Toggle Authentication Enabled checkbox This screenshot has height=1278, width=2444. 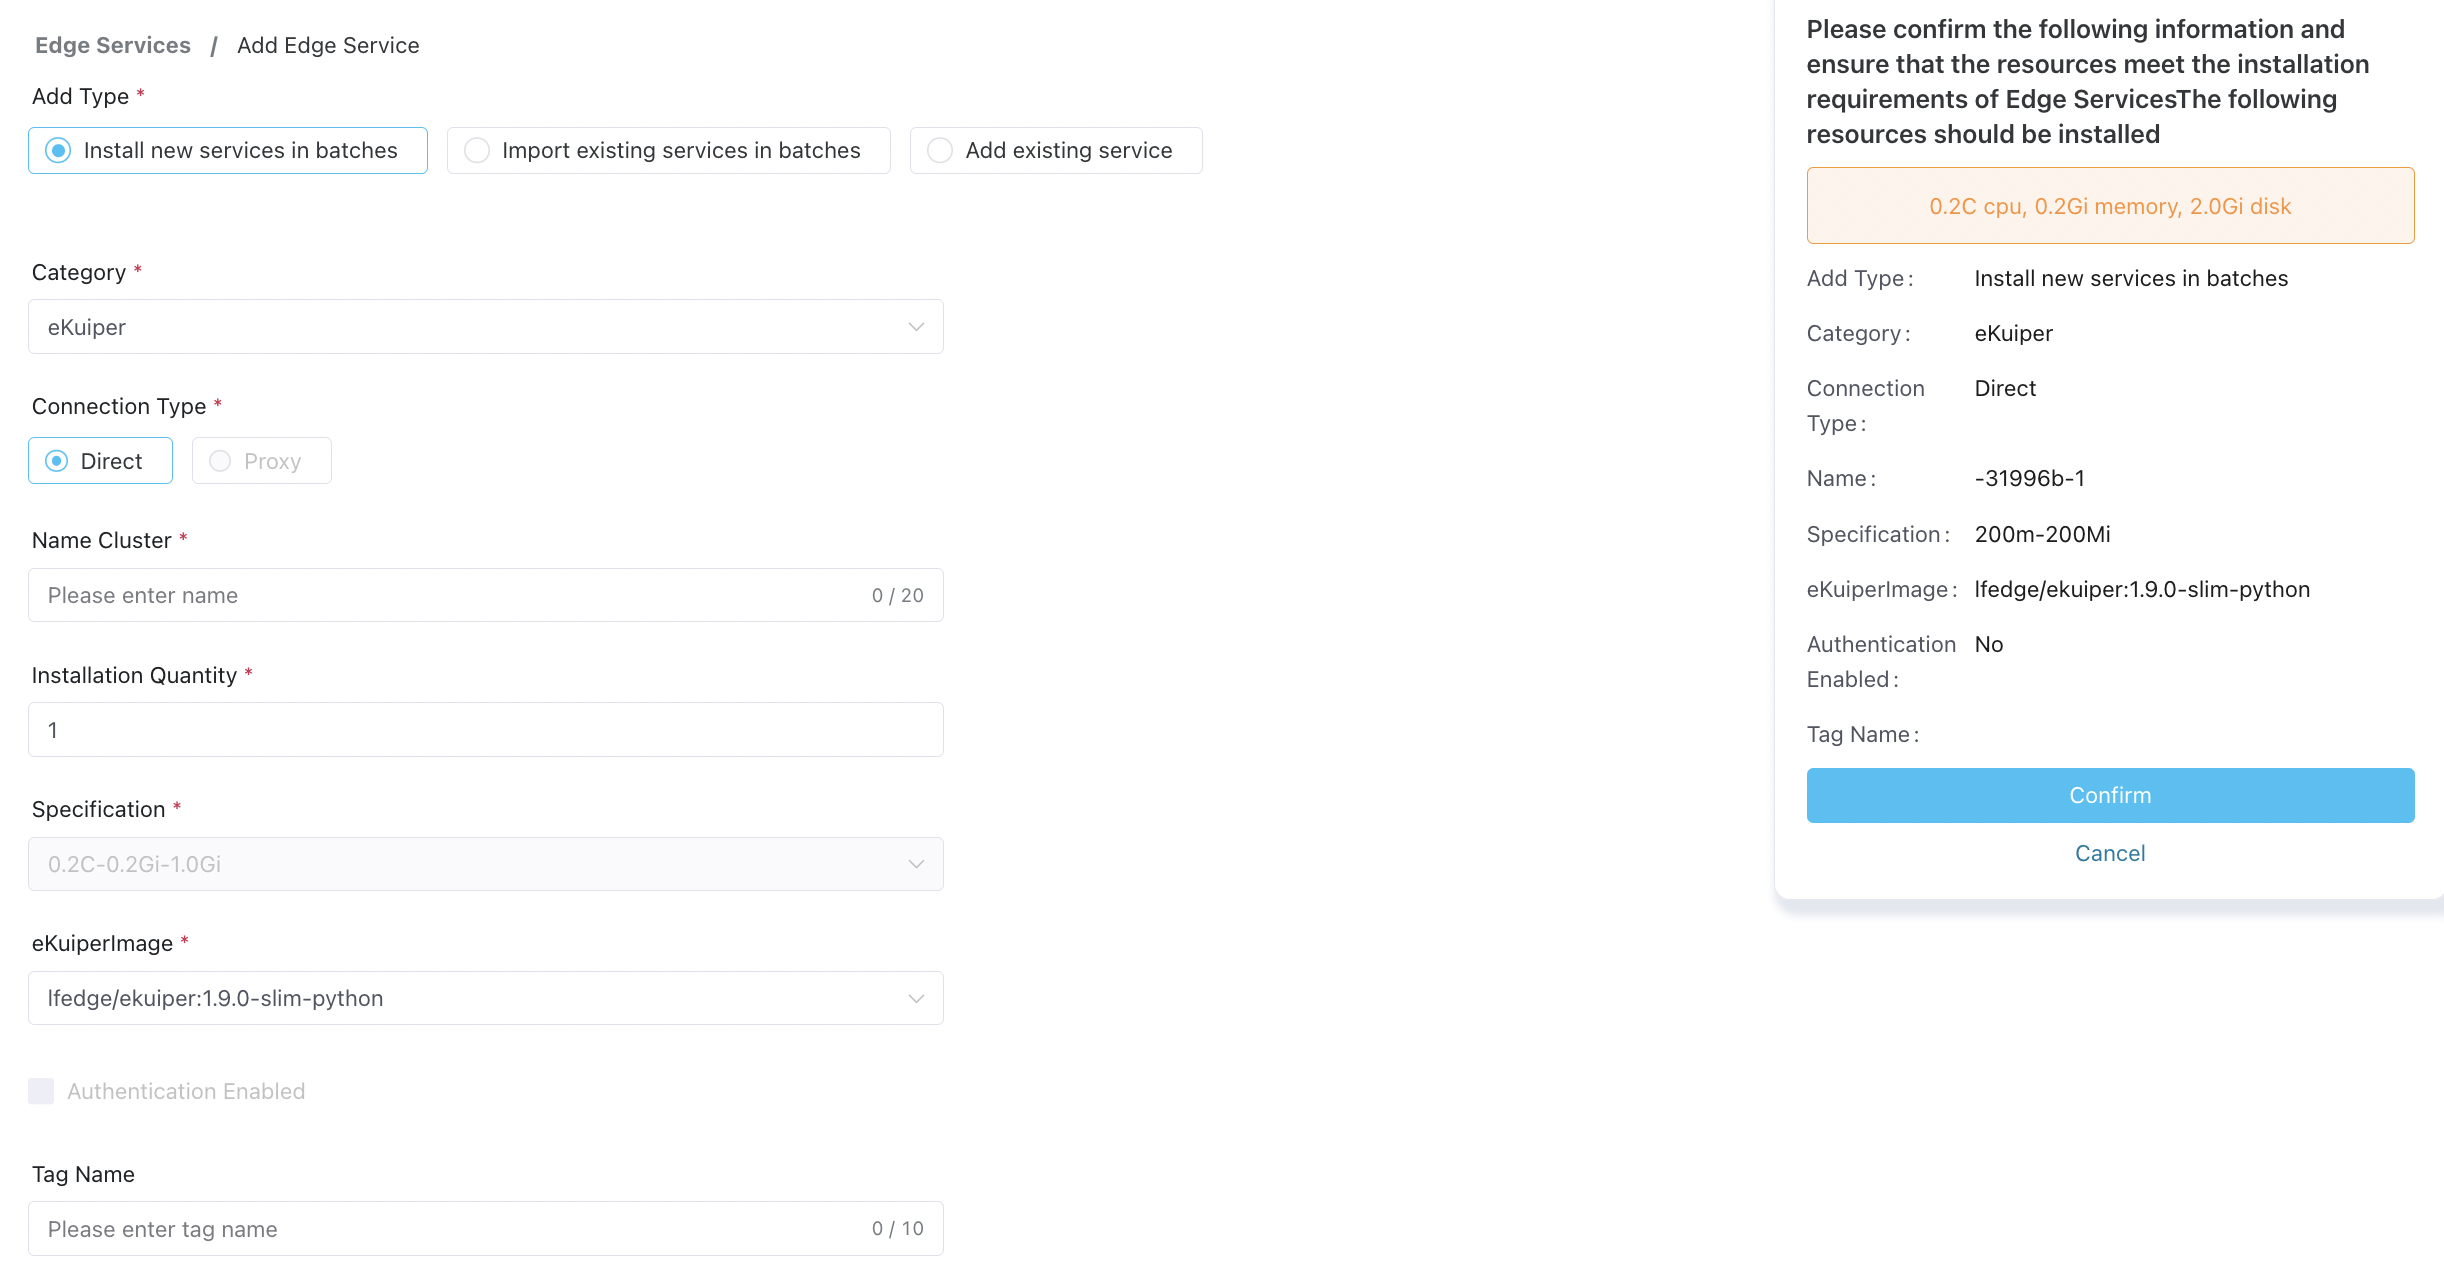point(41,1091)
